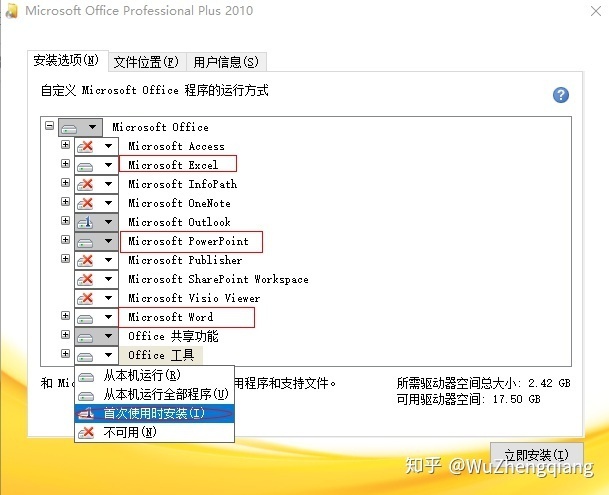
Task: Expand the Microsoft Word tree node
Action: pyautogui.click(x=65, y=315)
